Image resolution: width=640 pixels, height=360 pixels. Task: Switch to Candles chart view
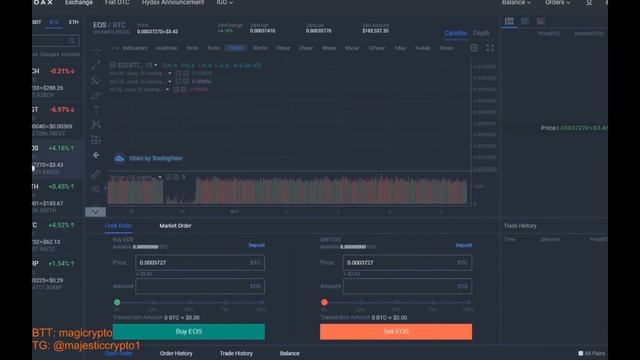pyautogui.click(x=456, y=33)
